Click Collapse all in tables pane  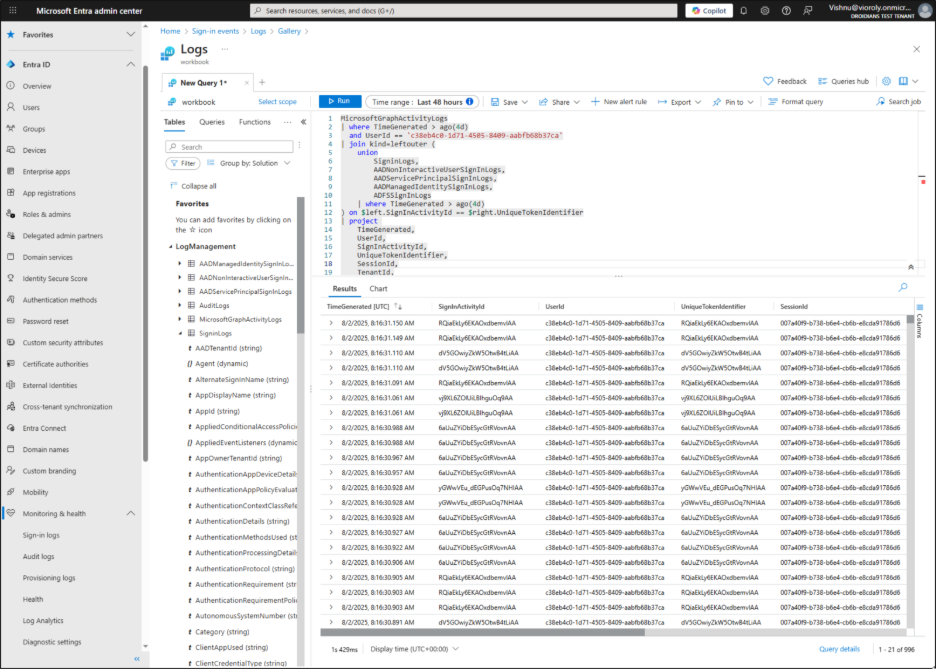[193, 186]
